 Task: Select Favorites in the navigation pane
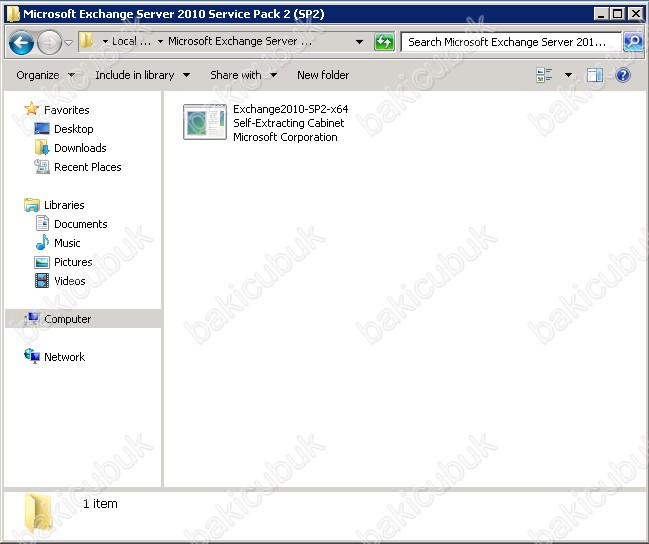click(x=67, y=110)
